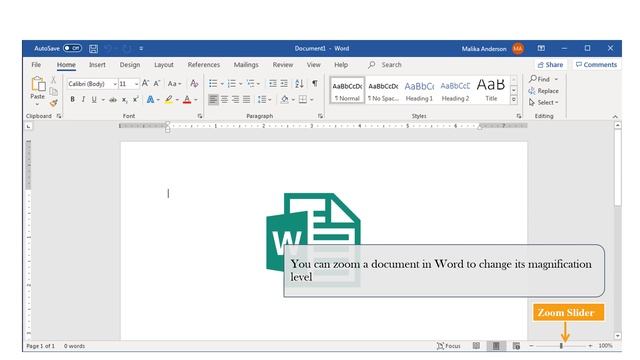Apply the Title style
640x360 pixels.
point(491,91)
